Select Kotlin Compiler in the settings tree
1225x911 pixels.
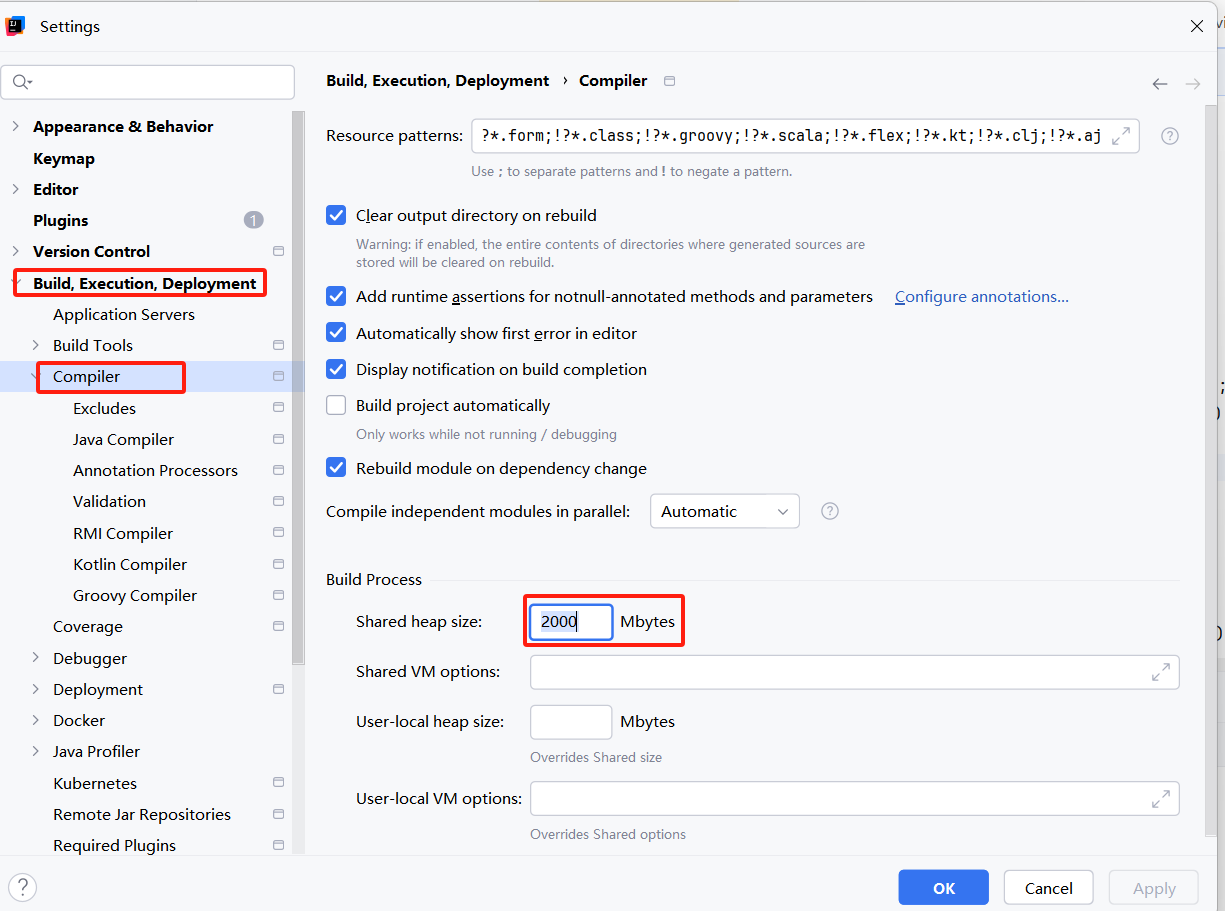click(x=128, y=564)
